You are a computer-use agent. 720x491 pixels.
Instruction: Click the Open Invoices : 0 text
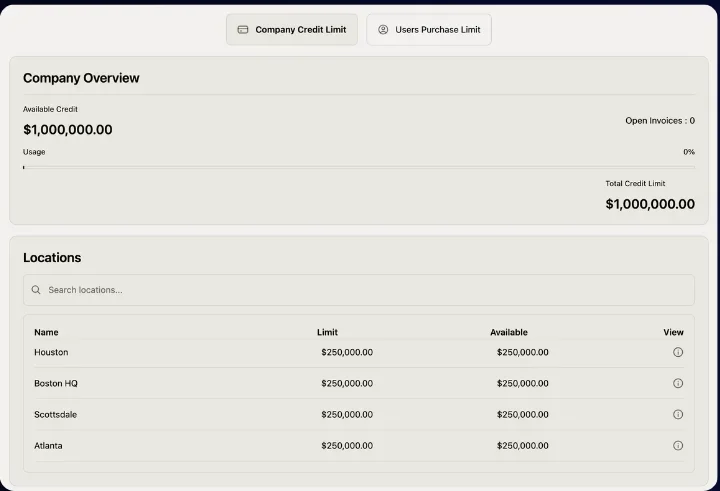(x=660, y=121)
